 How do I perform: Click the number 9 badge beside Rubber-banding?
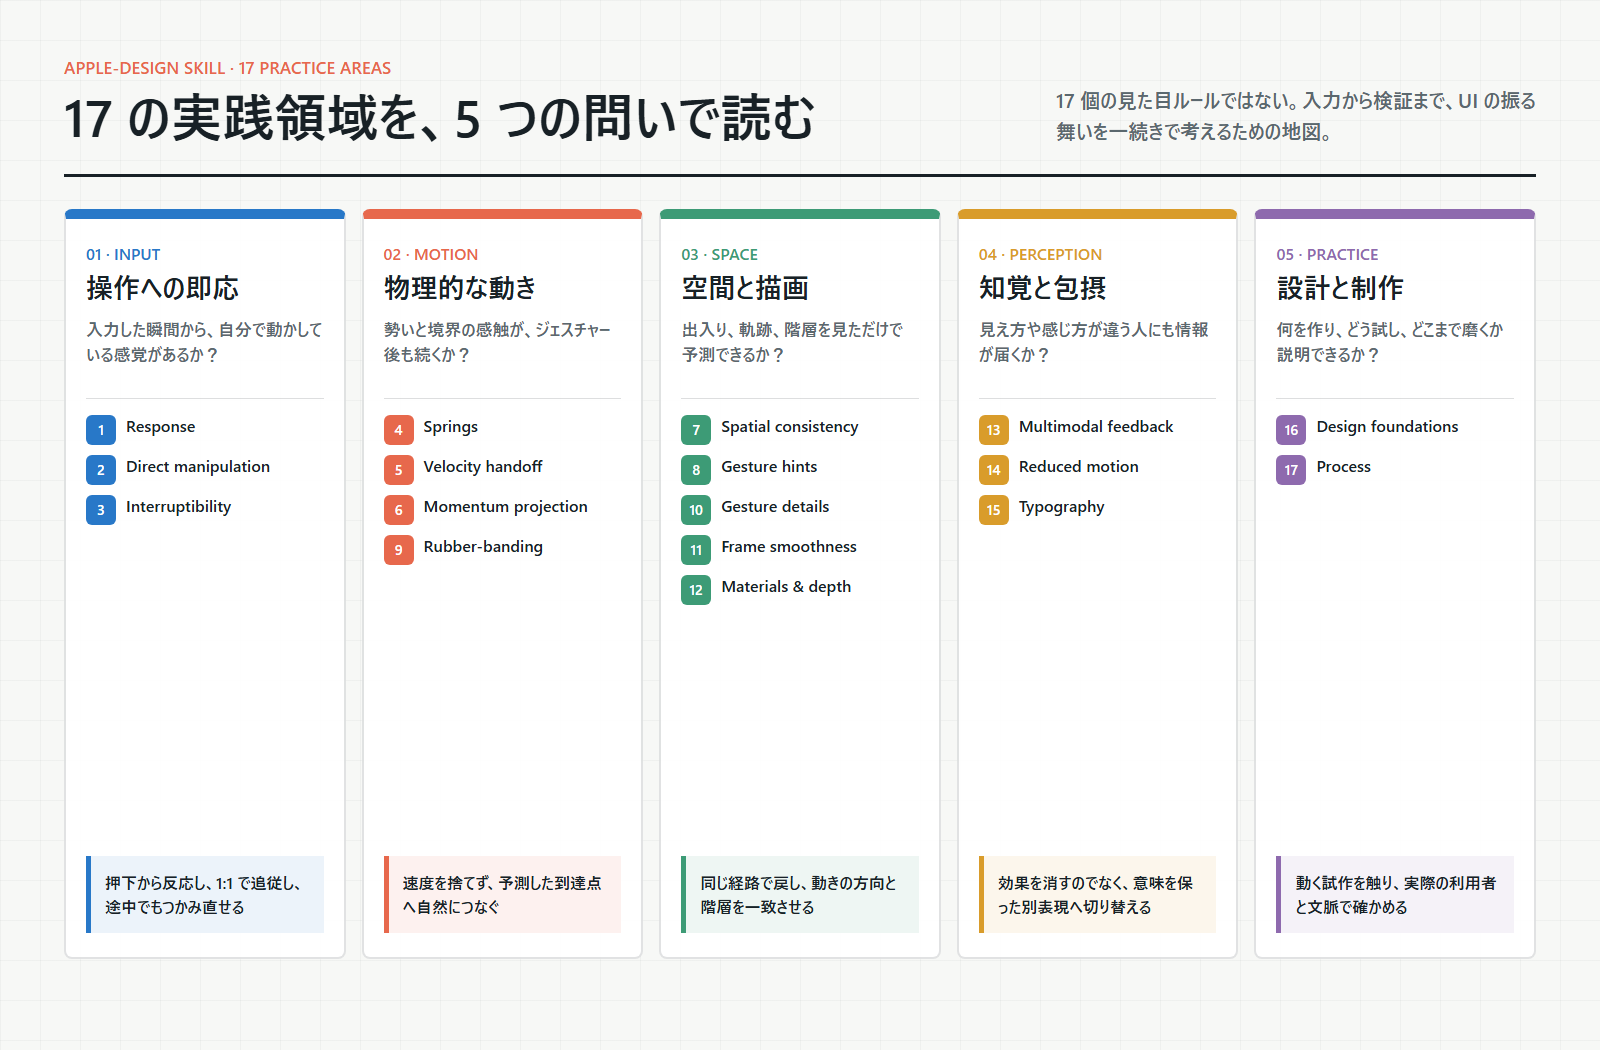point(399,550)
